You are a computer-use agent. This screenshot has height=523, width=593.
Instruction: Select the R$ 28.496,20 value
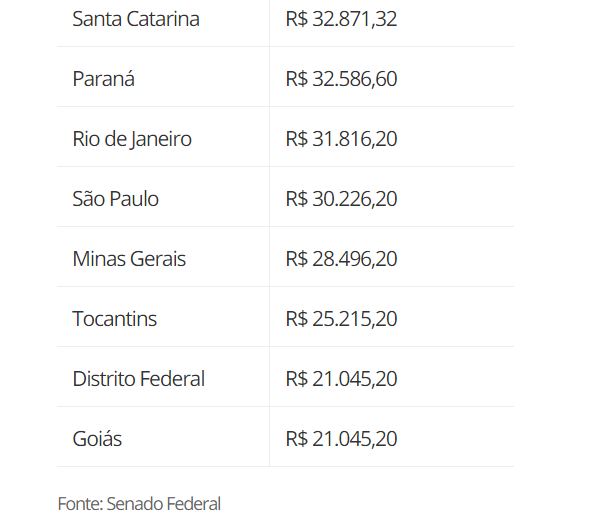341,259
